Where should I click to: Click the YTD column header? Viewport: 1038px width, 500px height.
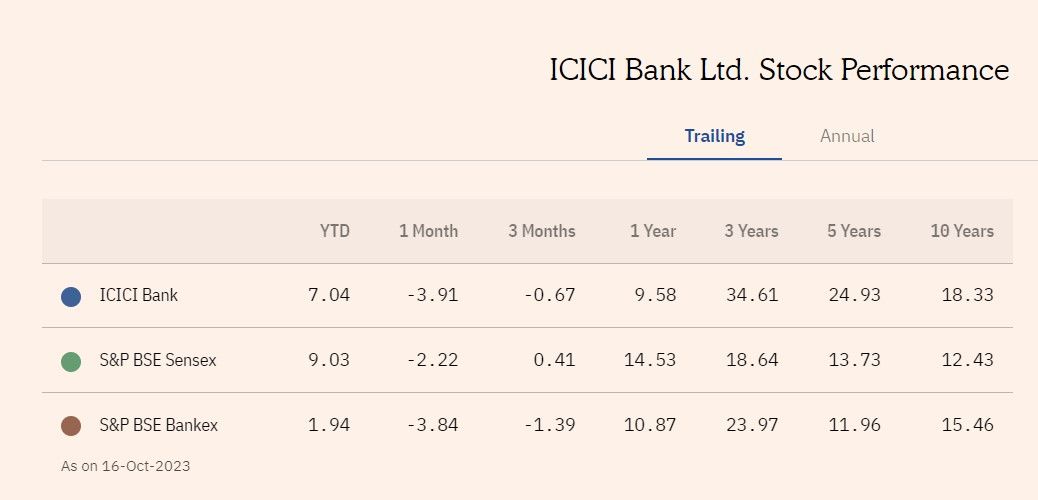point(335,231)
